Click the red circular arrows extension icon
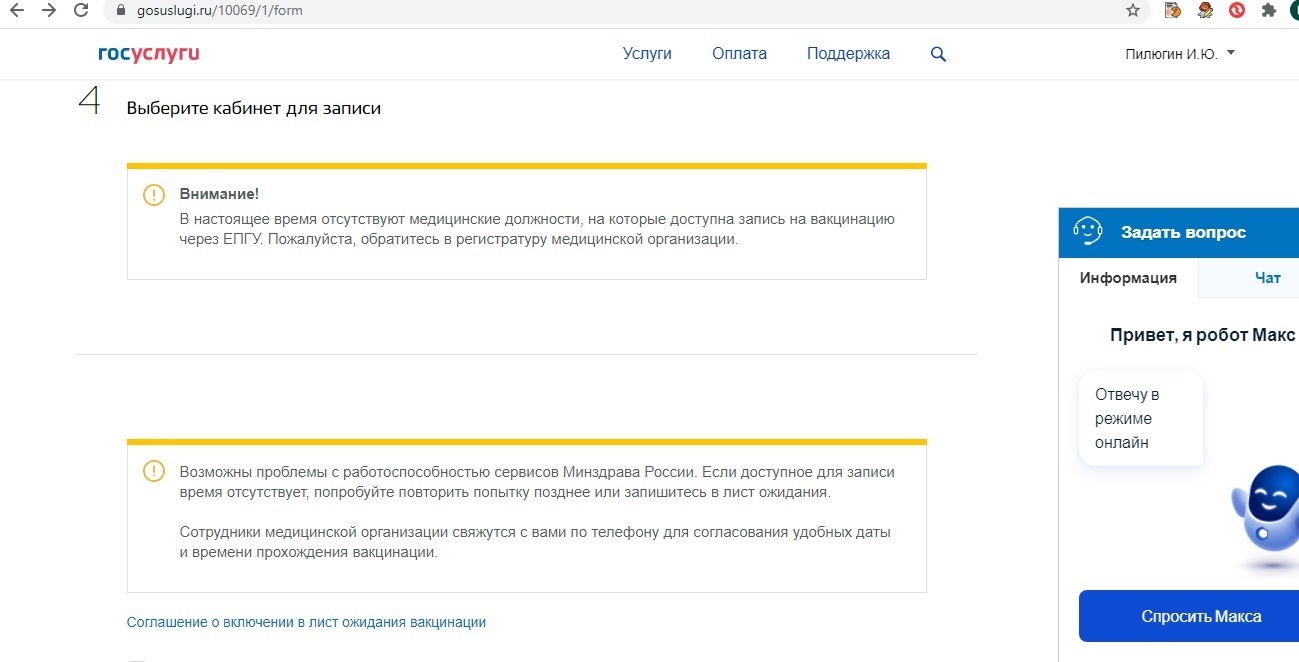 pos(1237,11)
